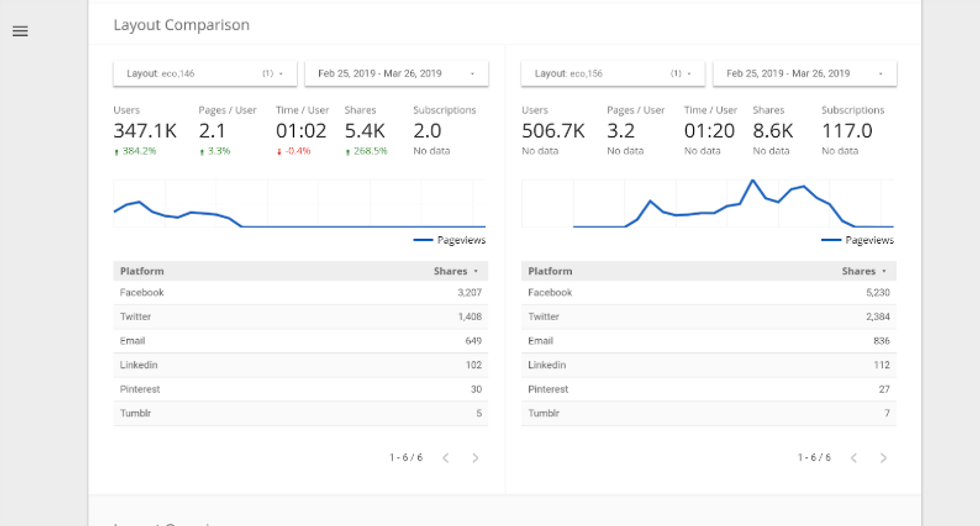Select the Pinterest row in left table
Image resolution: width=980 pixels, height=526 pixels.
[x=300, y=389]
